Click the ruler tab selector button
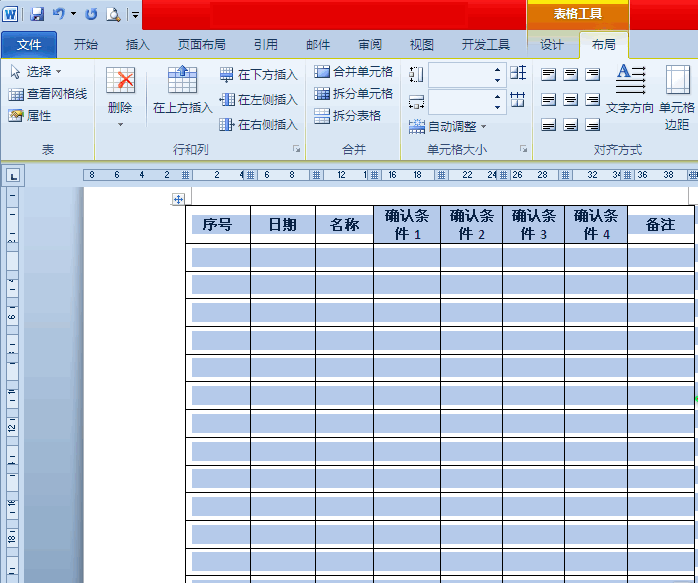Screen dimensions: 698x583 click(13, 176)
